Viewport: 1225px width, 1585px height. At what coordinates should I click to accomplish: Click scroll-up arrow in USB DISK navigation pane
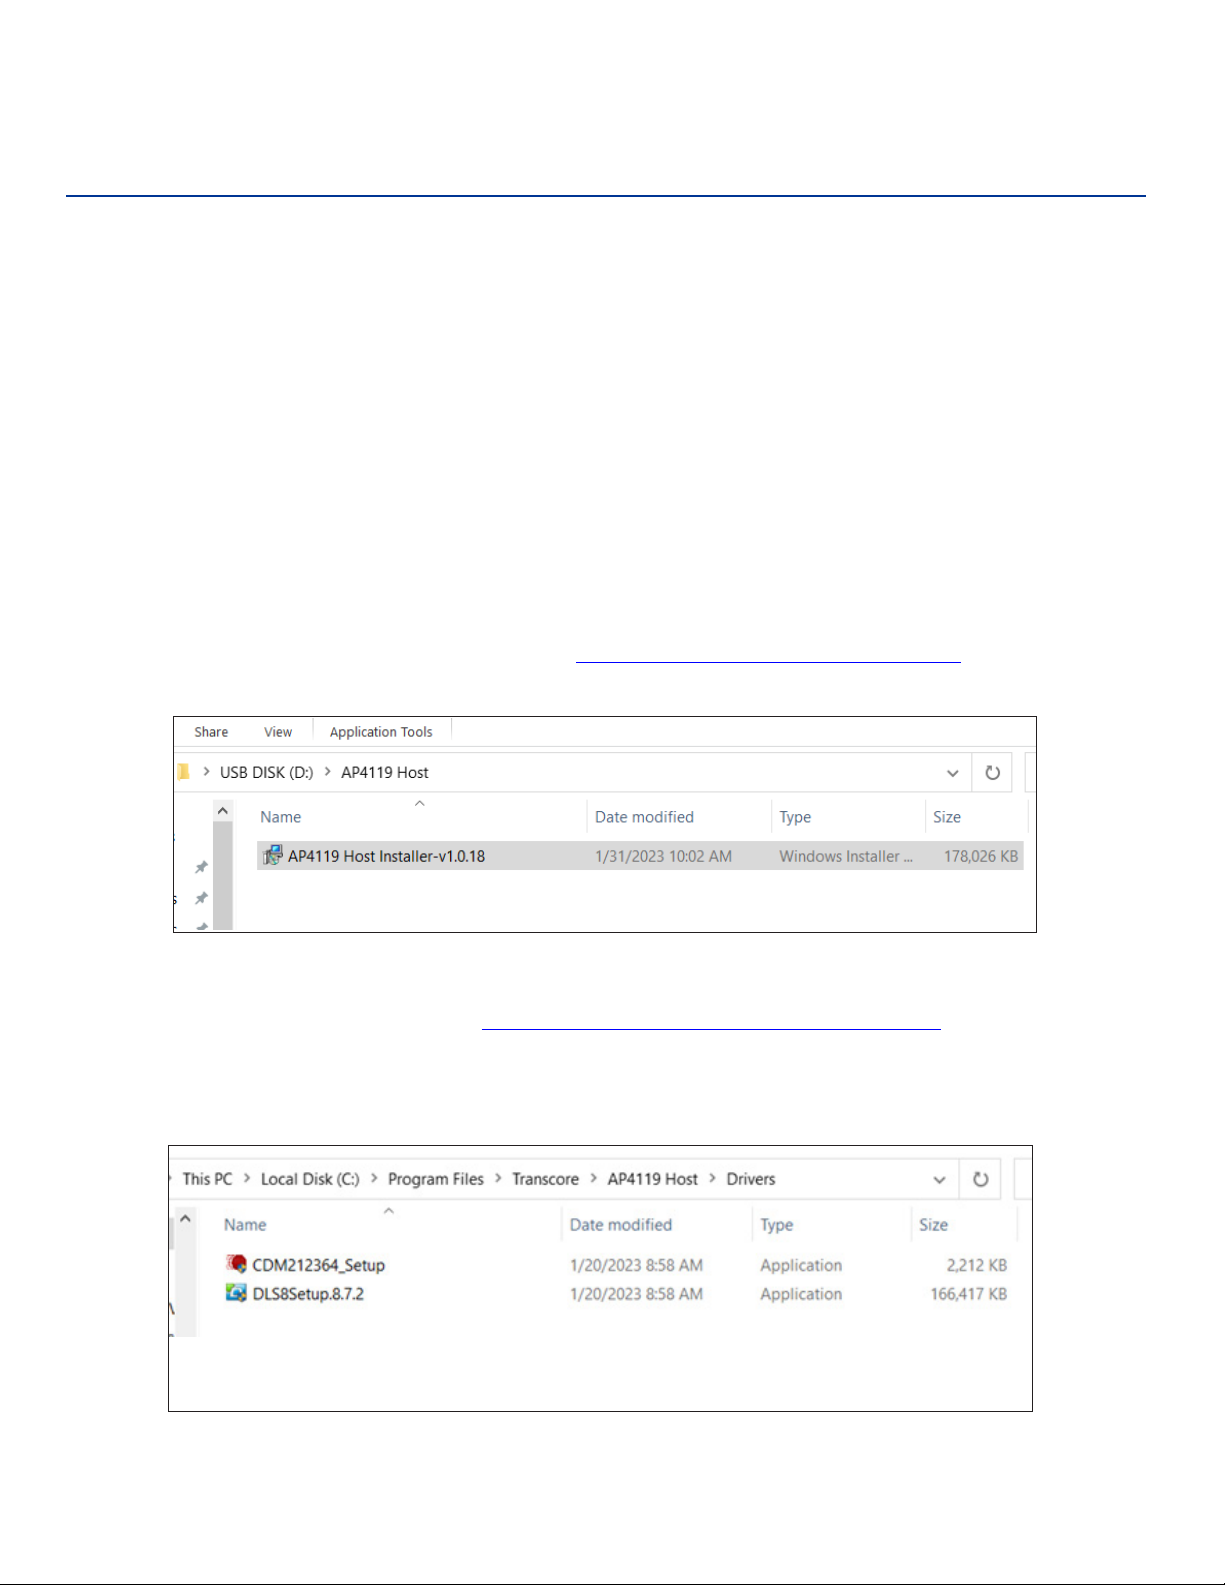click(x=223, y=811)
